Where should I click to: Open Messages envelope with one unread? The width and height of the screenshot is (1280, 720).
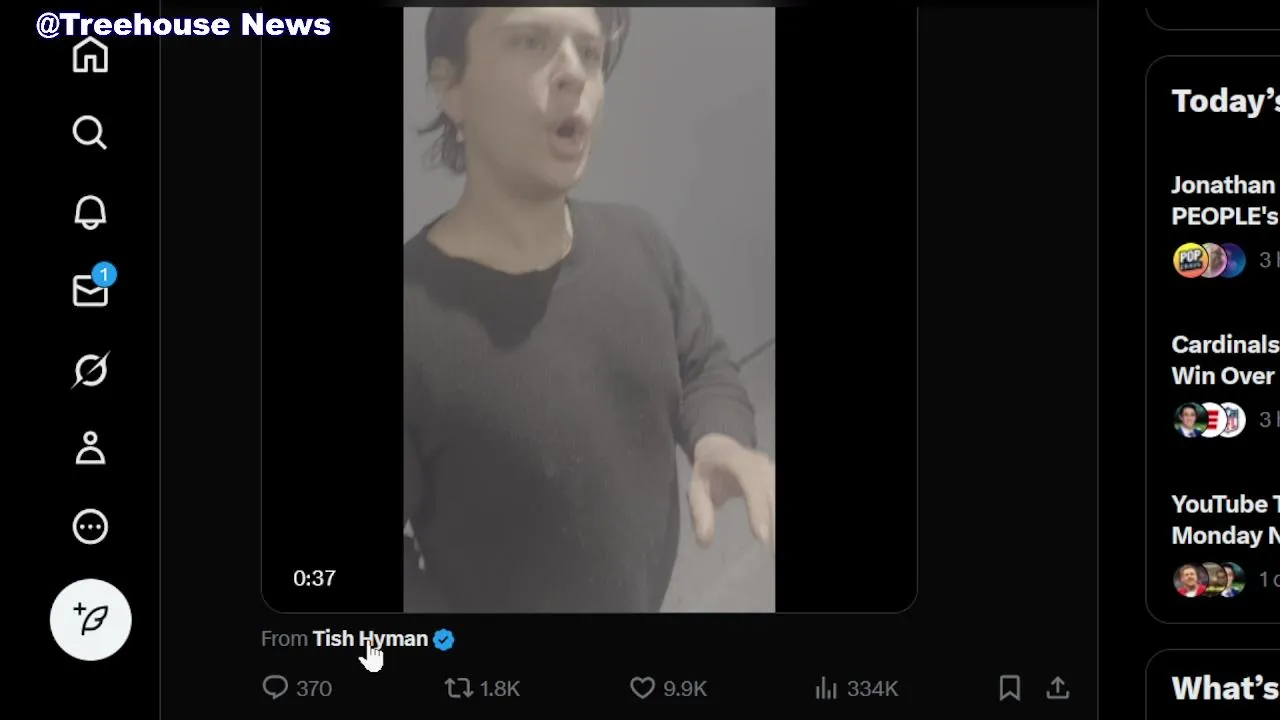tap(90, 290)
